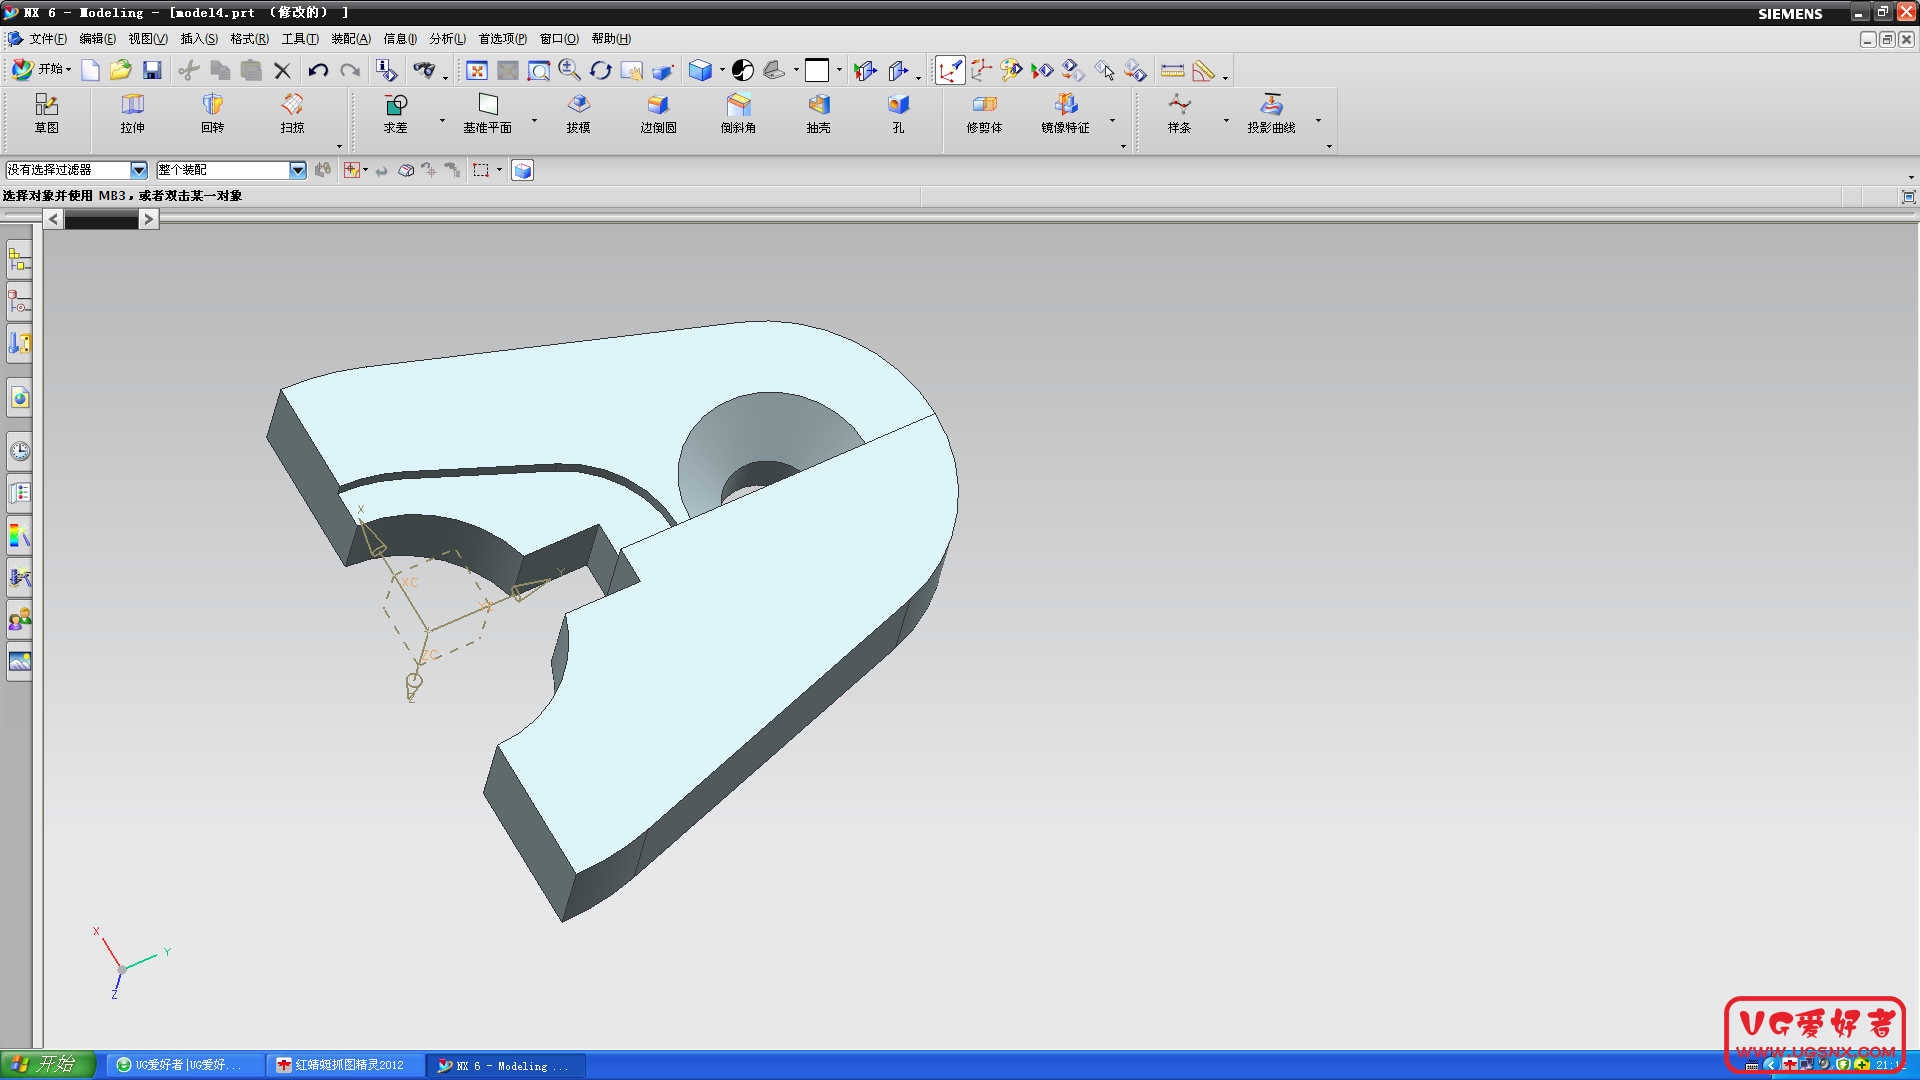This screenshot has height=1080, width=1920.
Task: Open selection scope dropdown 整个装配
Action: (298, 170)
